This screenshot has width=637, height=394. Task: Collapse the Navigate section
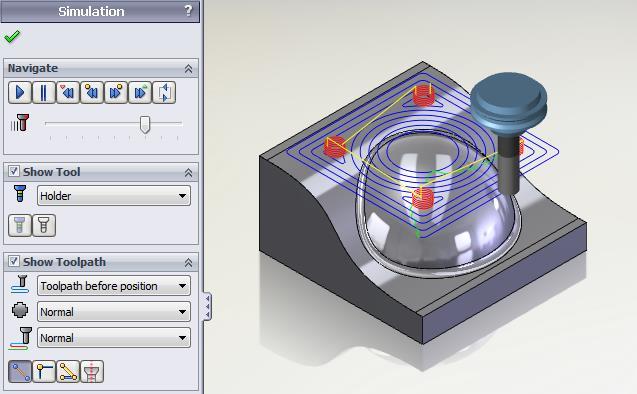coord(188,69)
